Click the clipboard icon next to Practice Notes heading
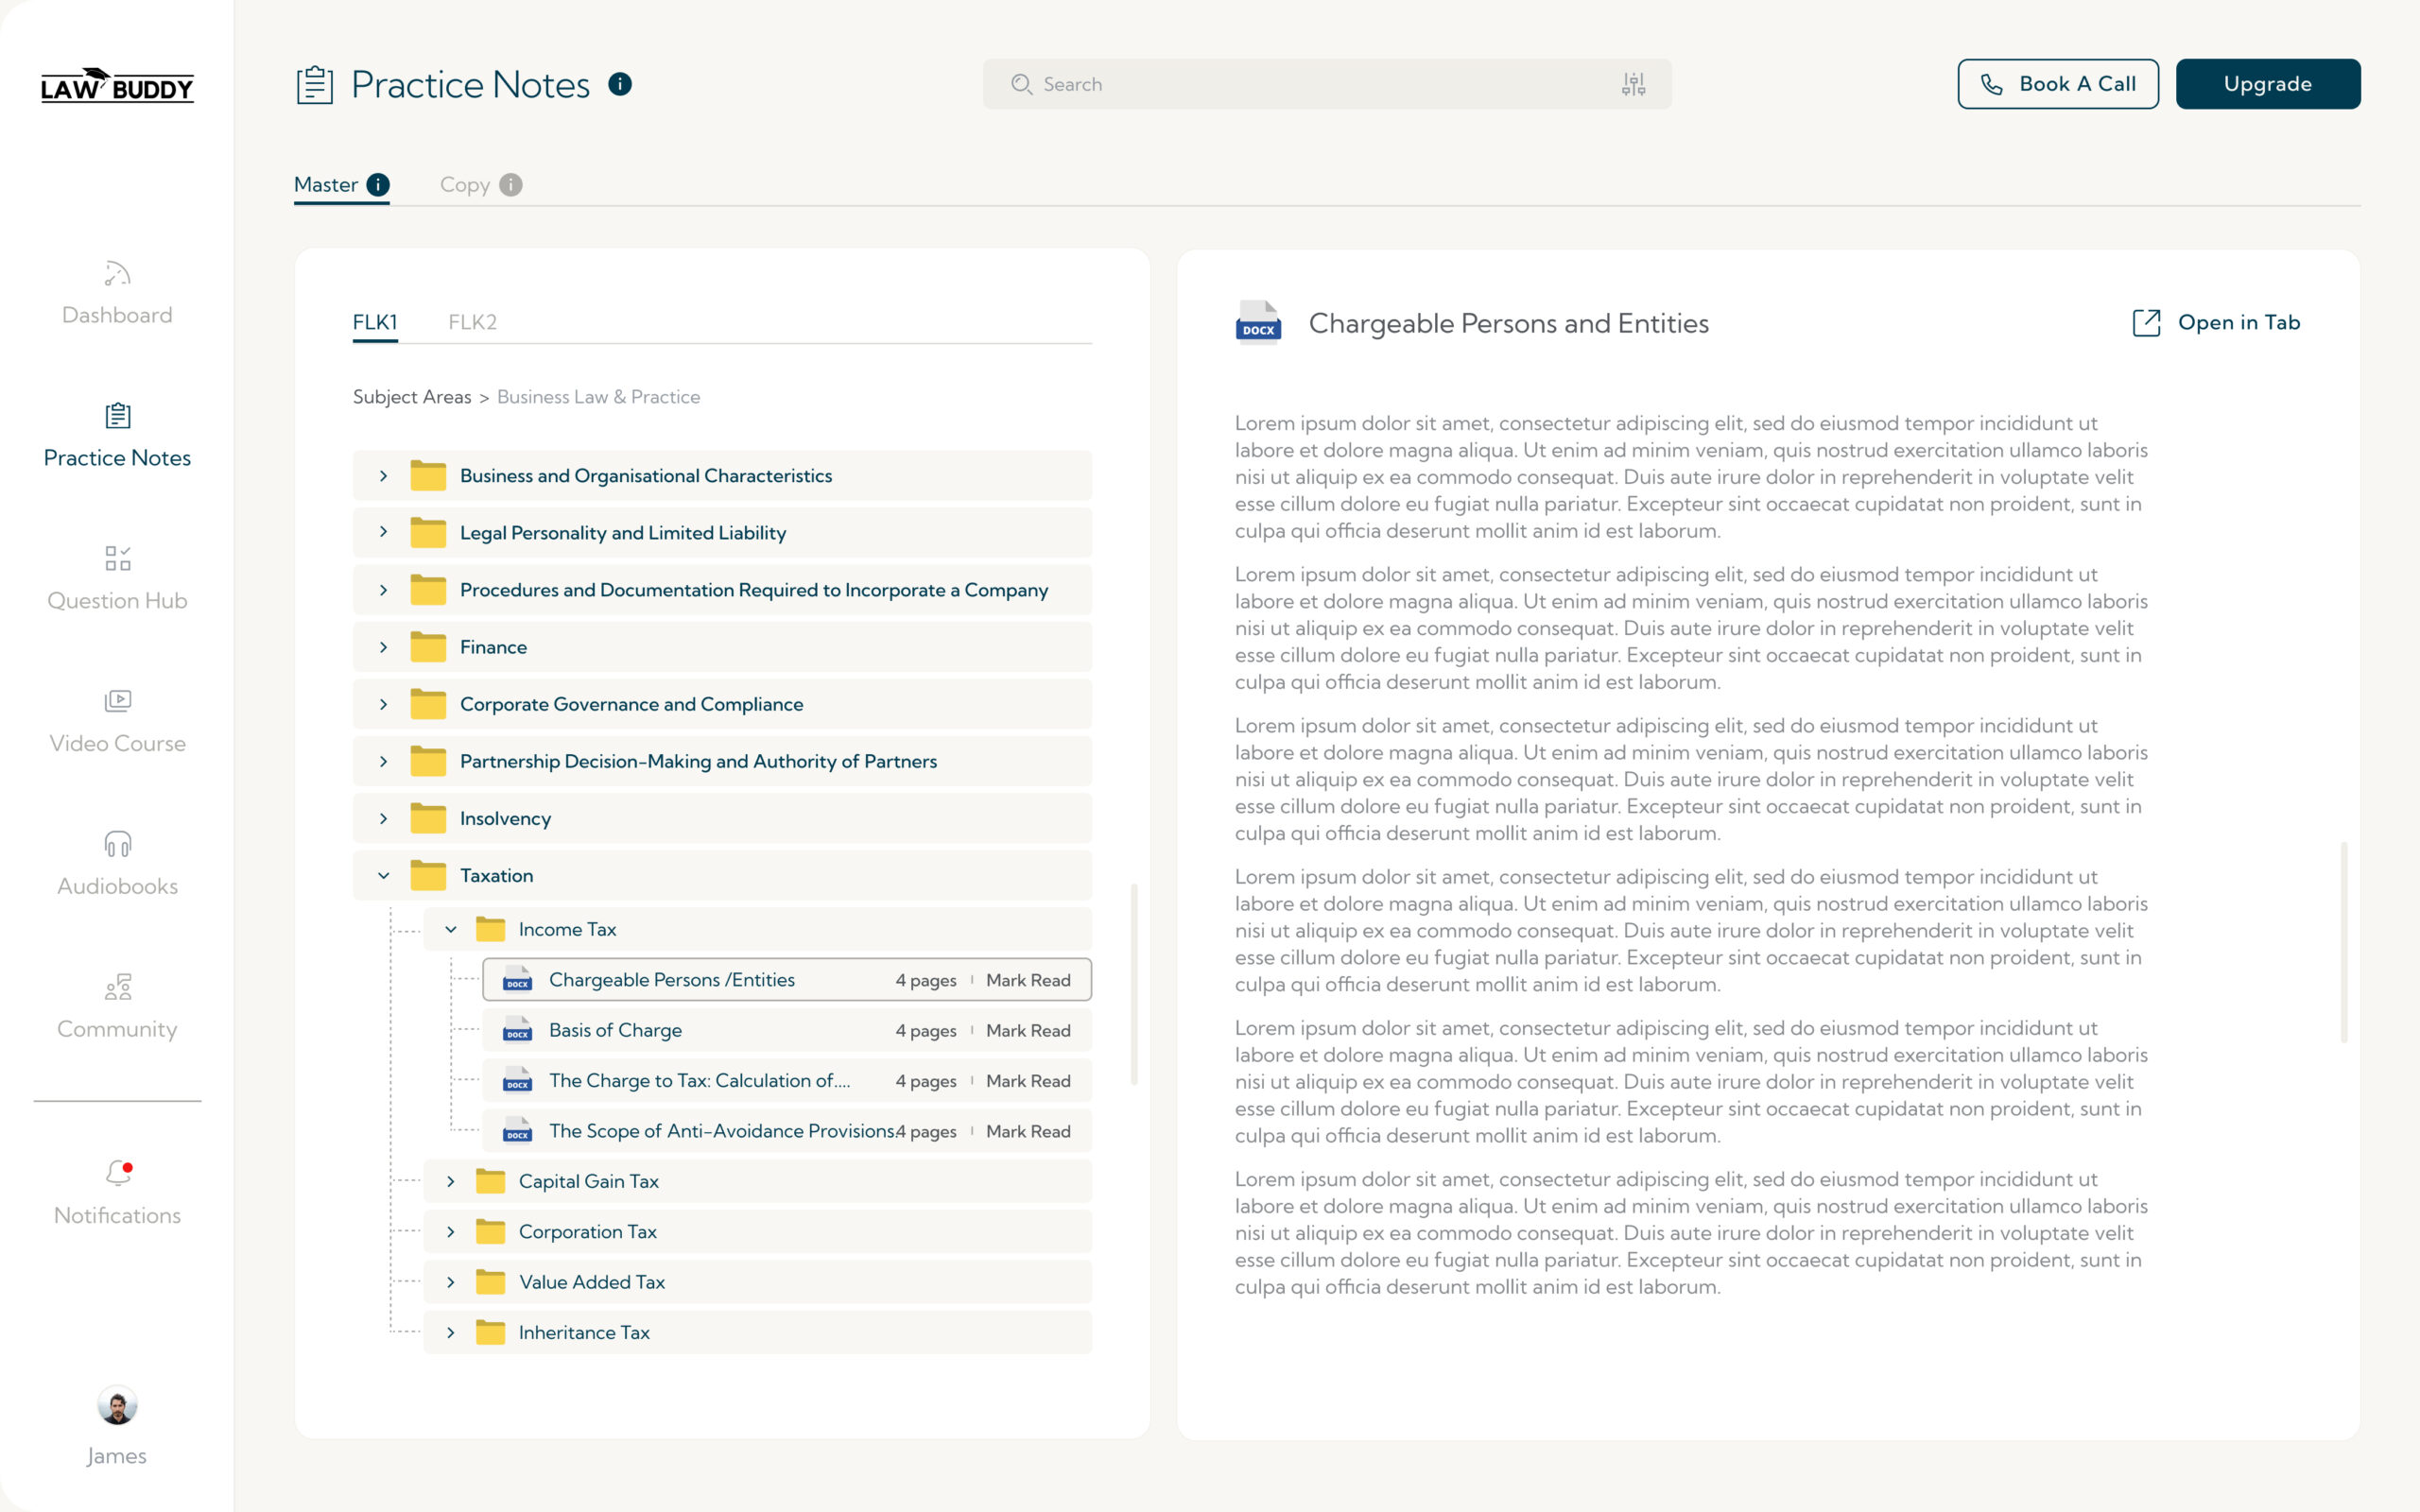The height and width of the screenshot is (1512, 2420). (x=315, y=85)
